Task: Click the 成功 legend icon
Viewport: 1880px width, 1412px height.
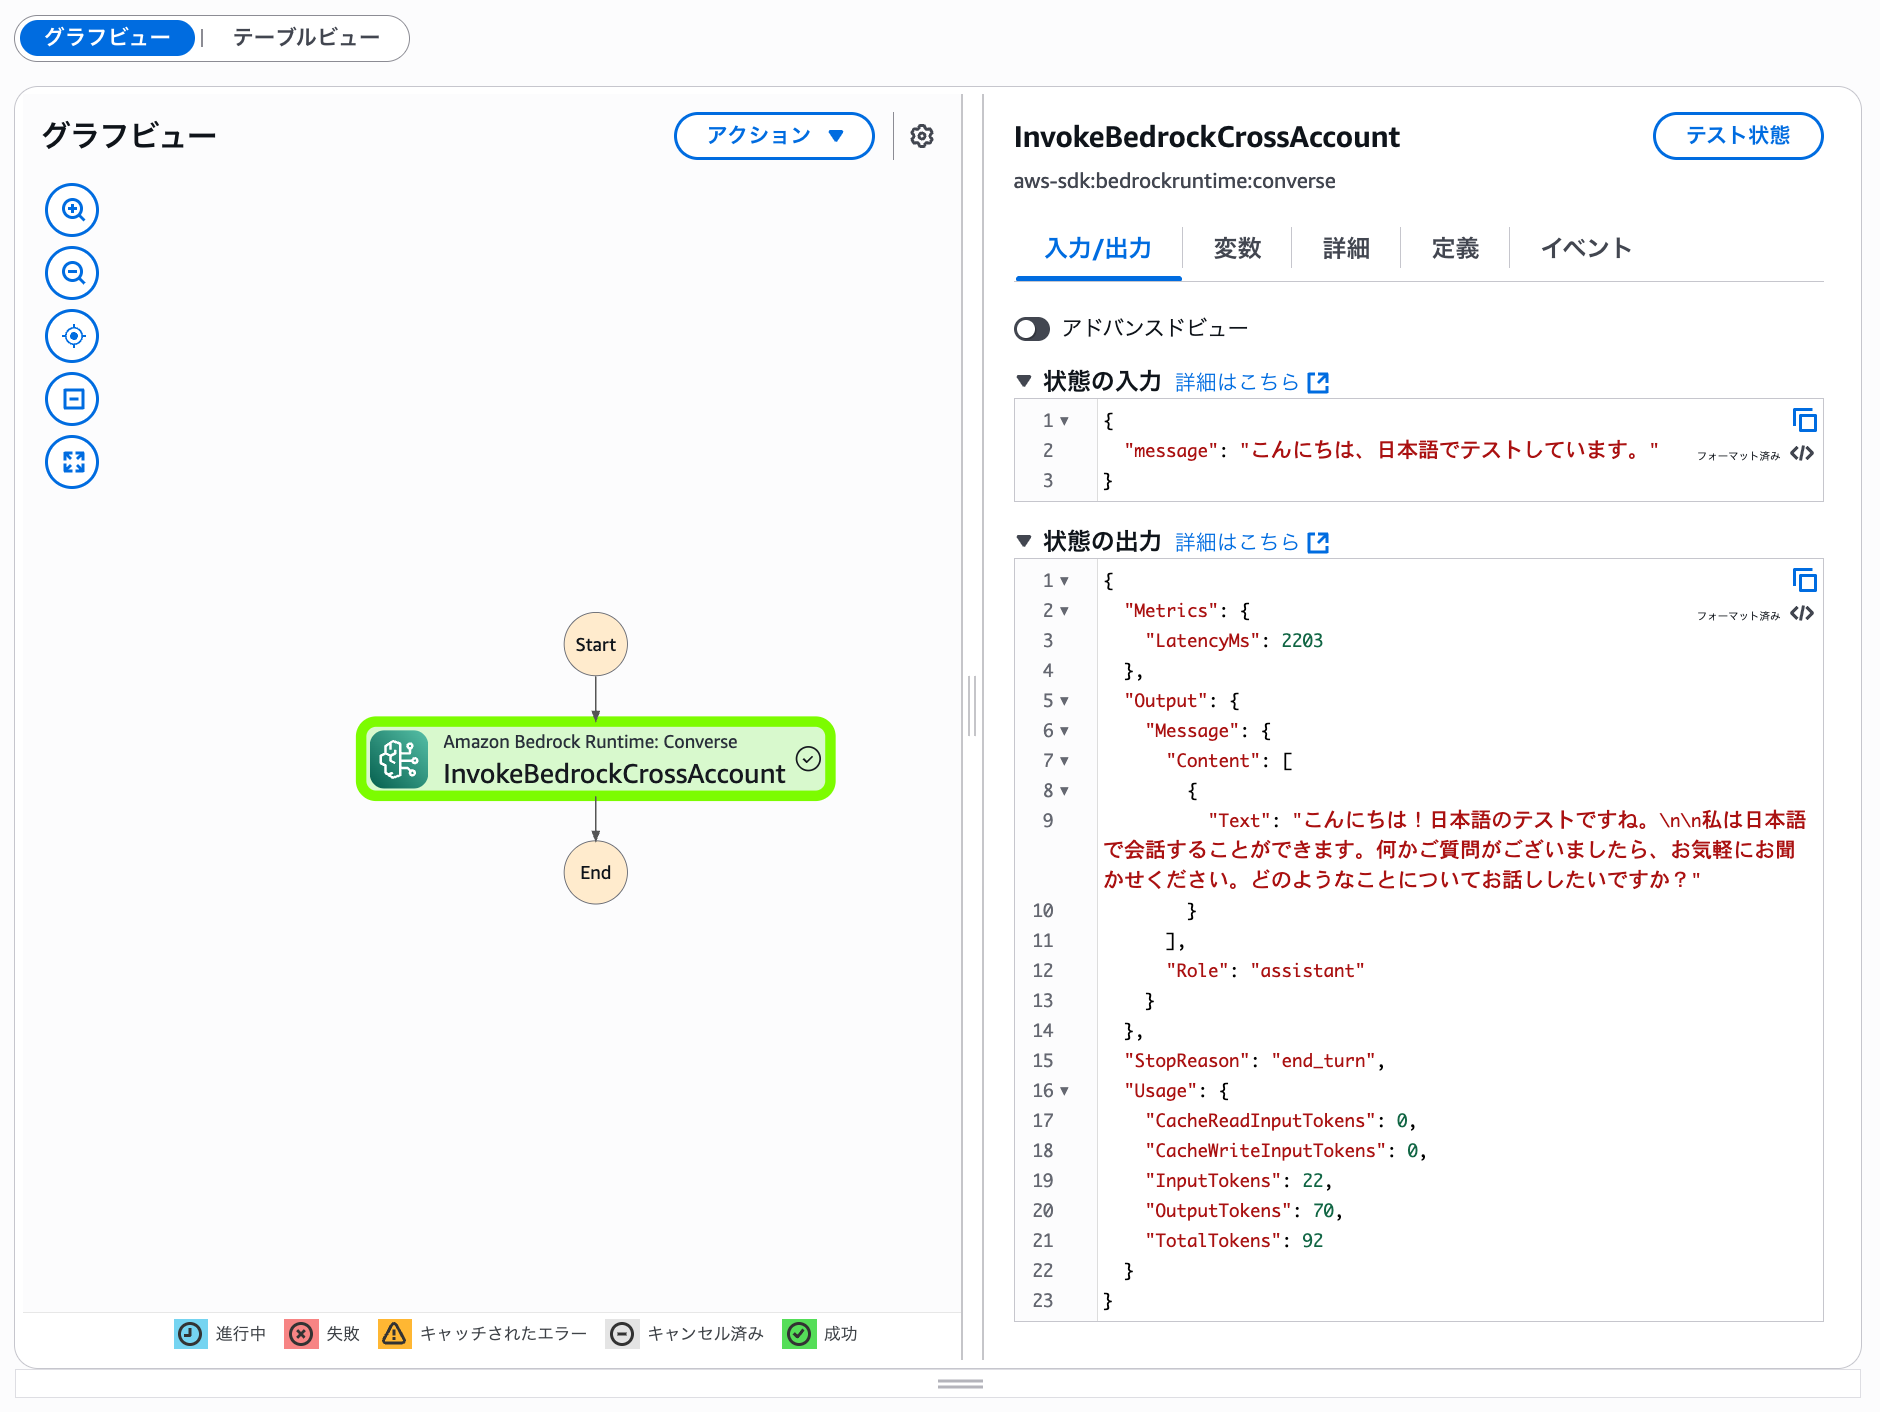Action: click(x=799, y=1334)
